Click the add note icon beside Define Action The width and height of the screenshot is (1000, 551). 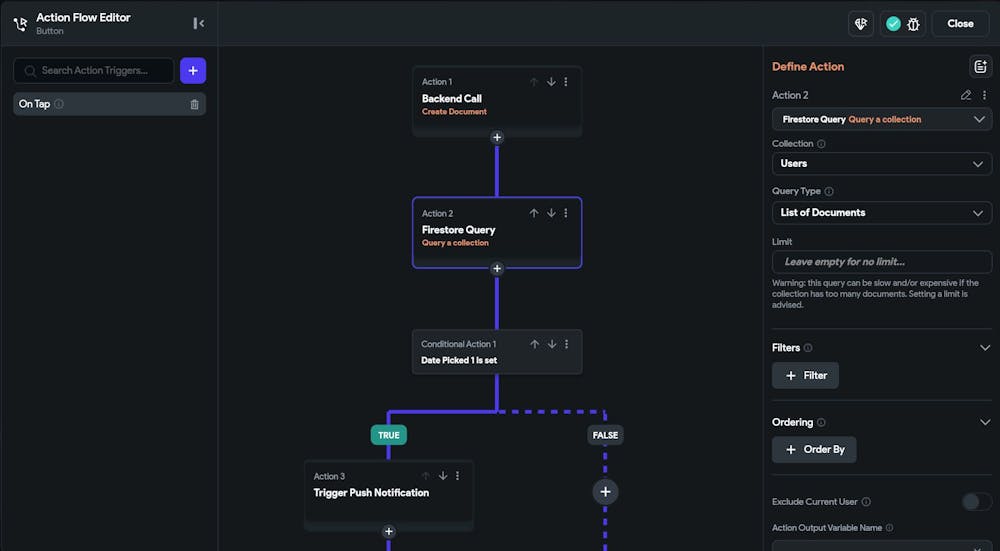(x=980, y=67)
